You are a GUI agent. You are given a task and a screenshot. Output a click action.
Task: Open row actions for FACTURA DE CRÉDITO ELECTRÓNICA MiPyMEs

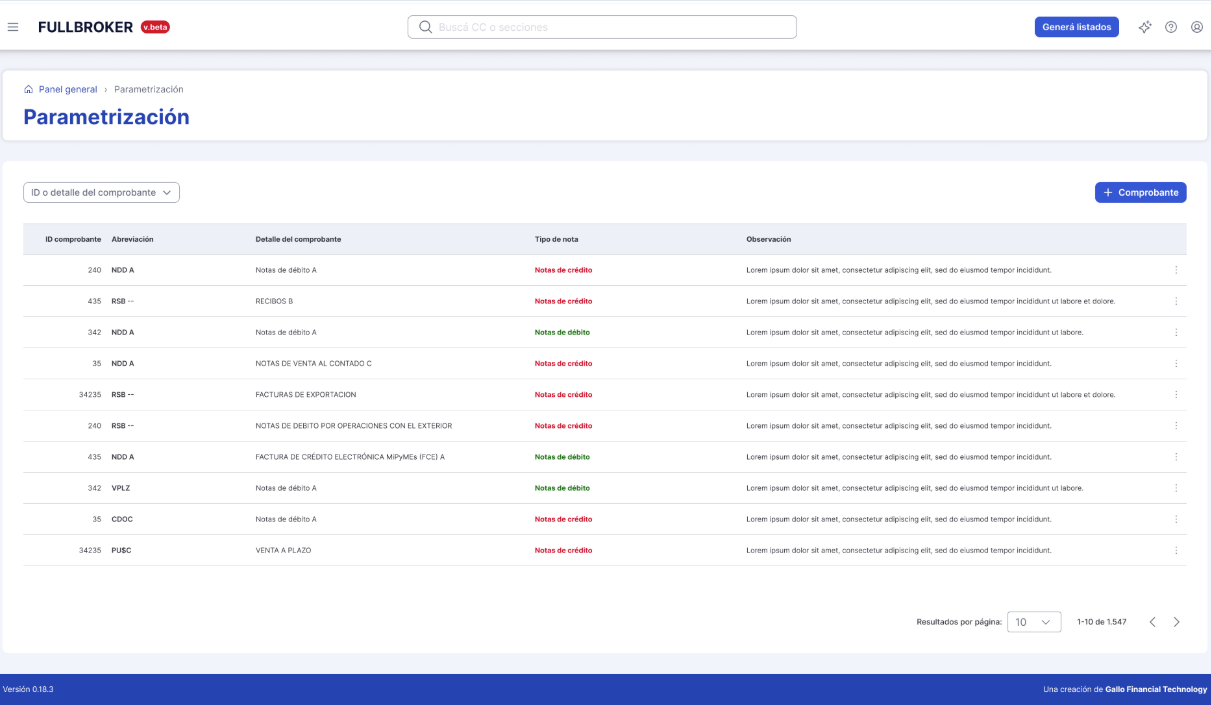[x=1176, y=457]
